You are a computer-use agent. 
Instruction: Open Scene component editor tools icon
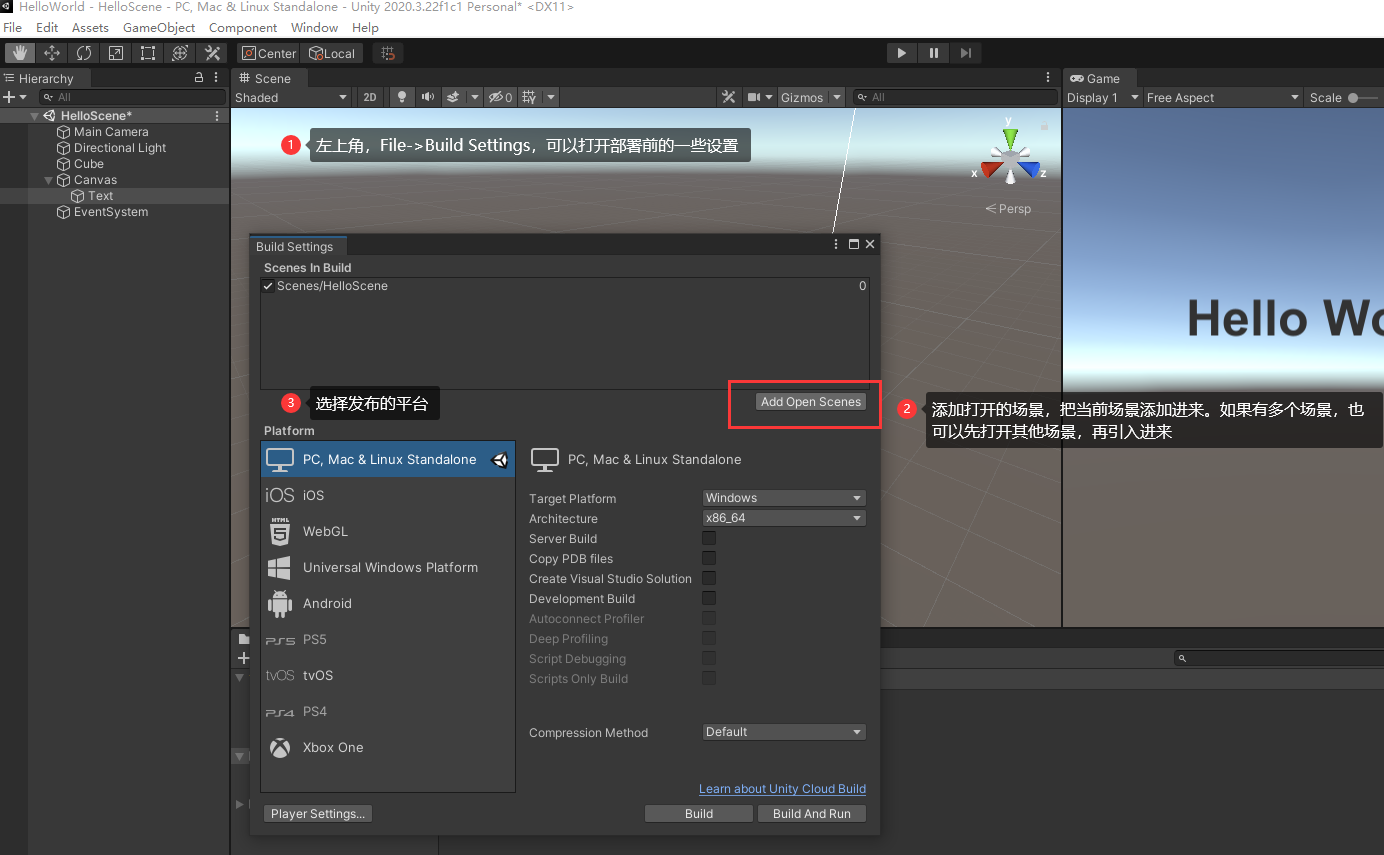(728, 97)
